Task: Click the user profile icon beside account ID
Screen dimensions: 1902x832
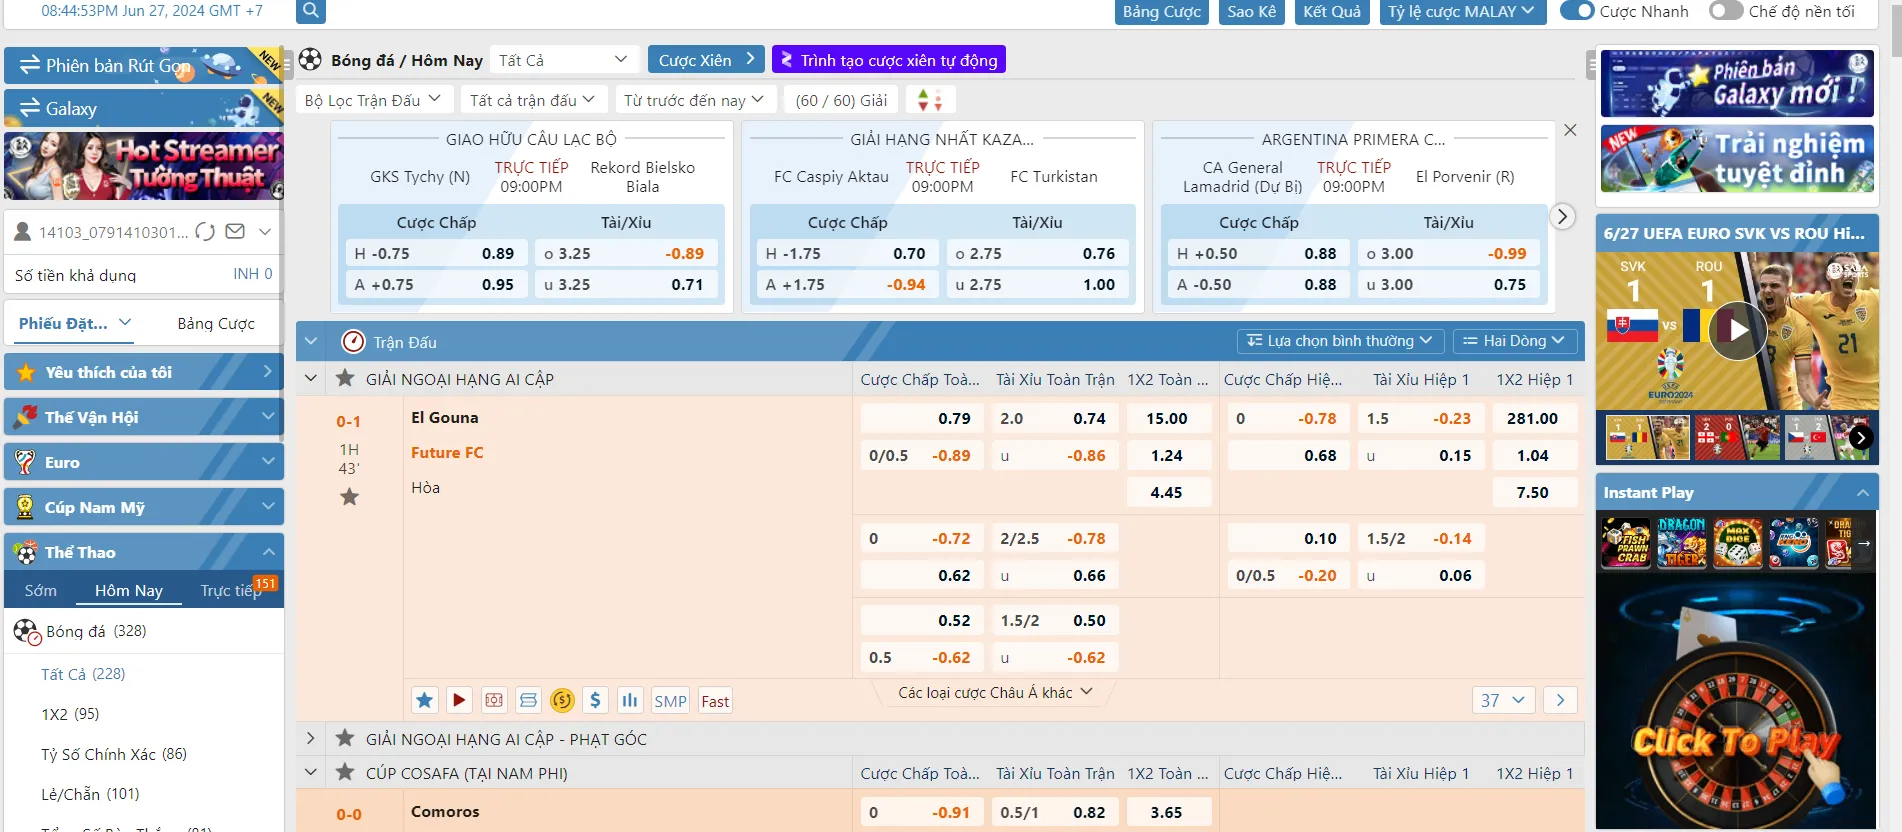Action: (x=22, y=231)
